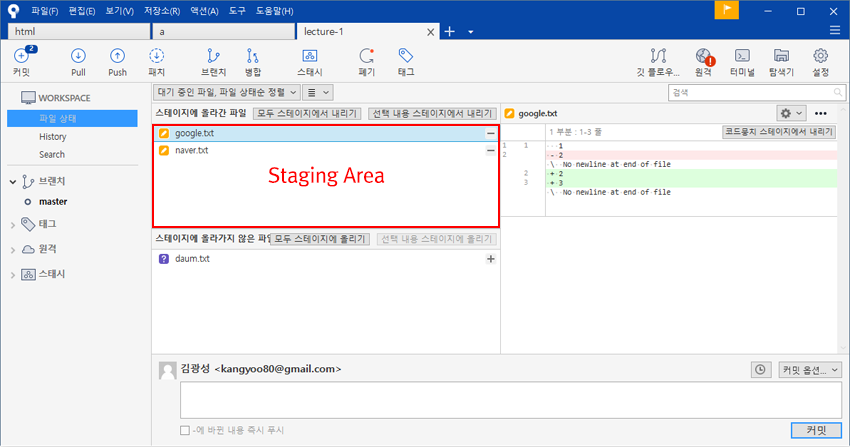Click the Push toolbar icon

(x=117, y=61)
